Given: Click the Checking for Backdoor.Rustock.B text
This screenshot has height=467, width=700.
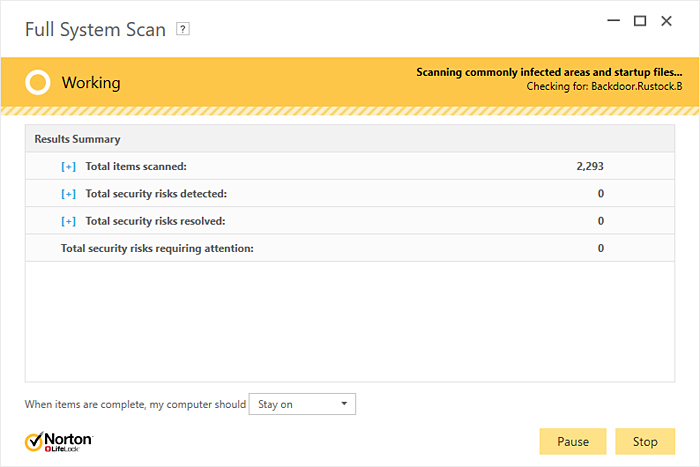Looking at the screenshot, I should (604, 87).
